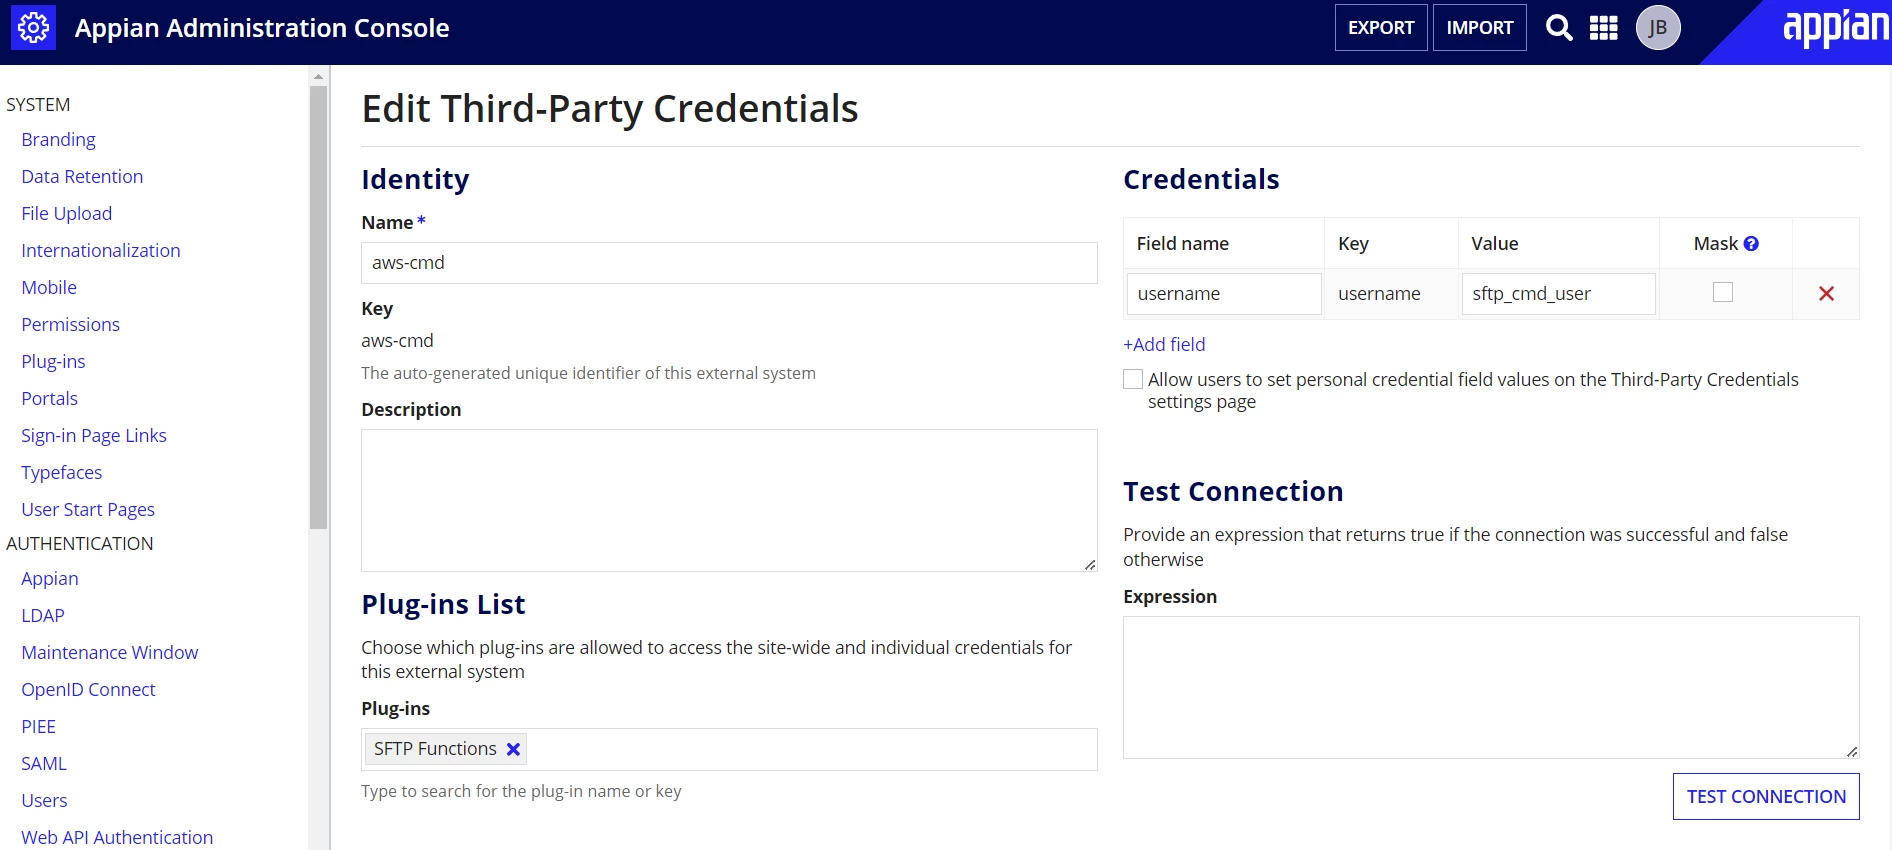Image resolution: width=1892 pixels, height=850 pixels.
Task: Click the Value column header
Action: click(1495, 244)
